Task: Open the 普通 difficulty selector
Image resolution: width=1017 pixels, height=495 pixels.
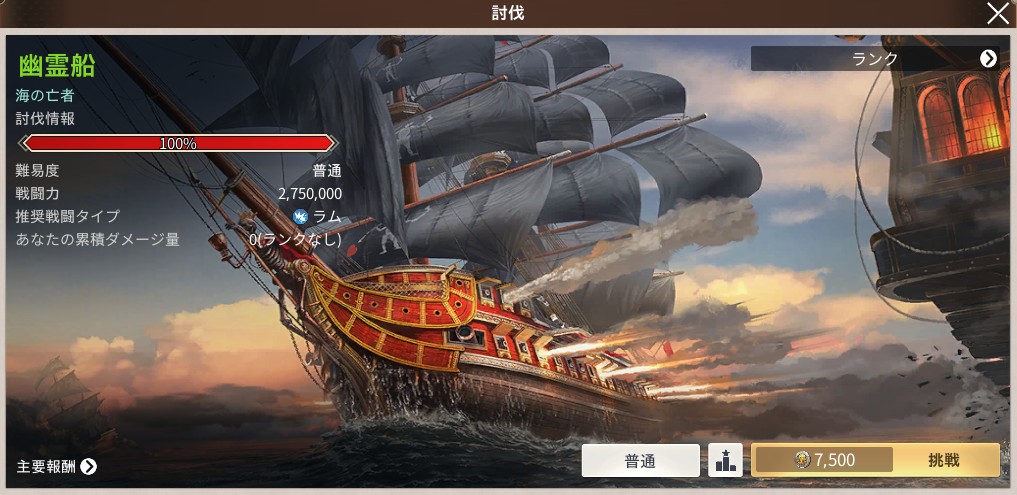Action: click(640, 461)
